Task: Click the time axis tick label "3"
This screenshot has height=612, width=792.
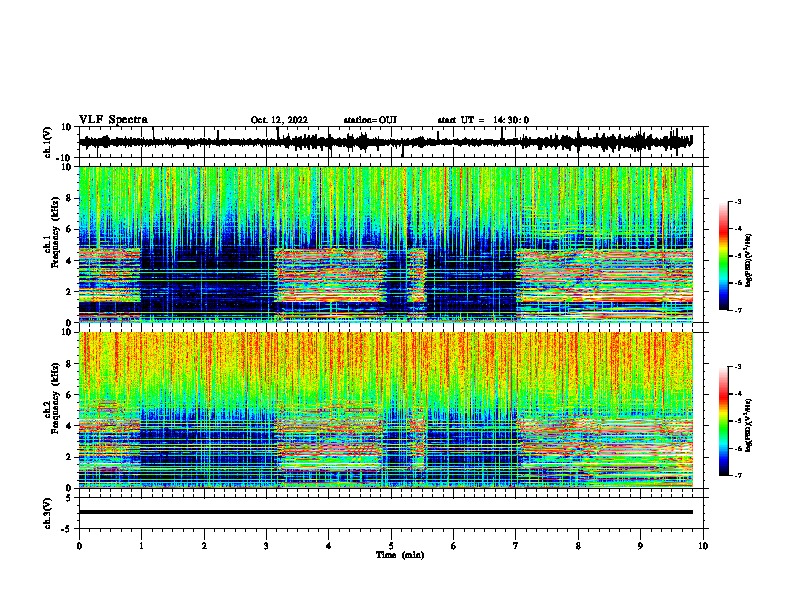Action: tap(266, 546)
